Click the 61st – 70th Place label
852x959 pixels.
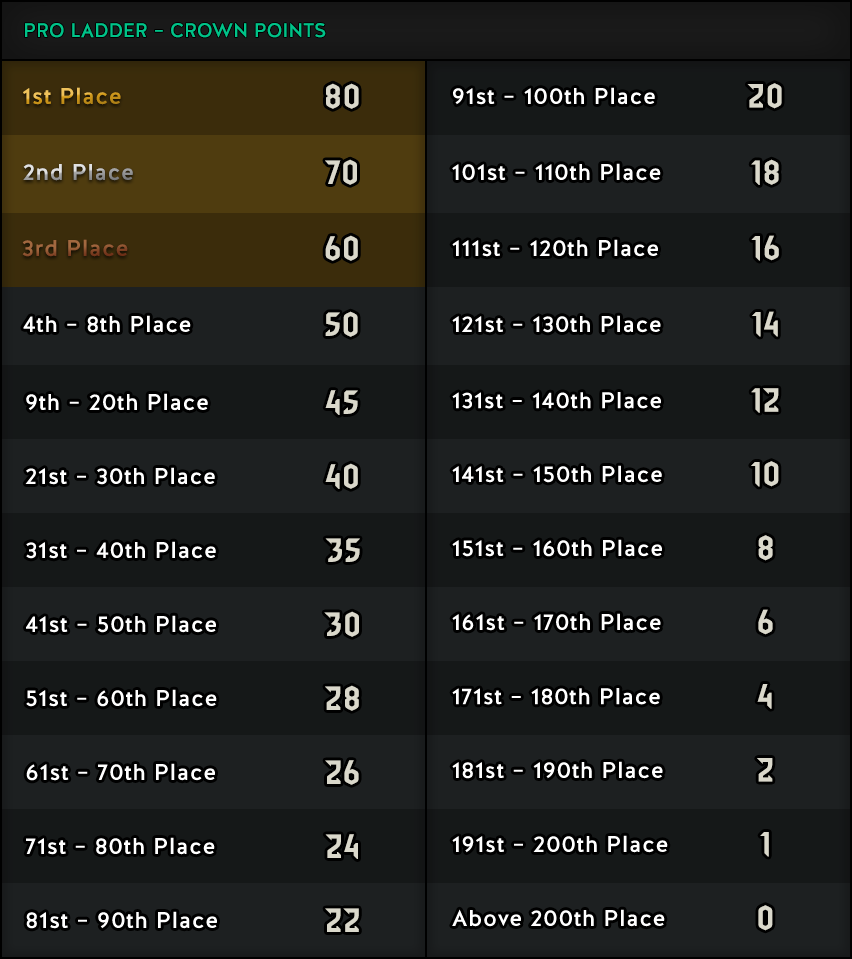pyautogui.click(x=120, y=772)
